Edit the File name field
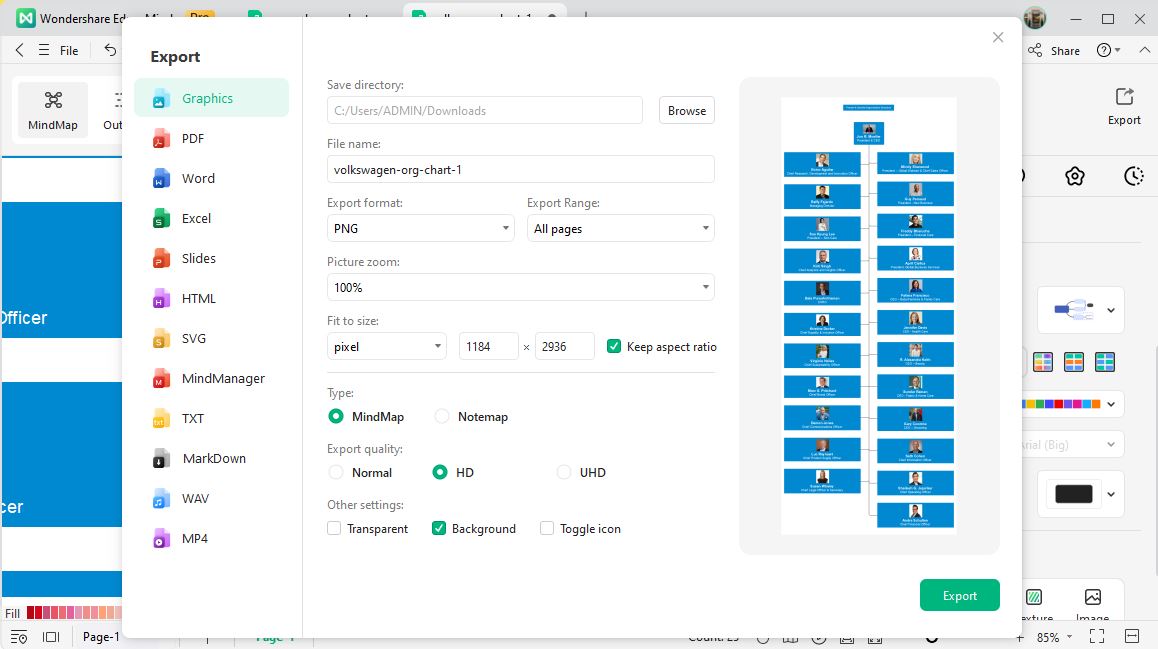1158x649 pixels. [x=521, y=169]
